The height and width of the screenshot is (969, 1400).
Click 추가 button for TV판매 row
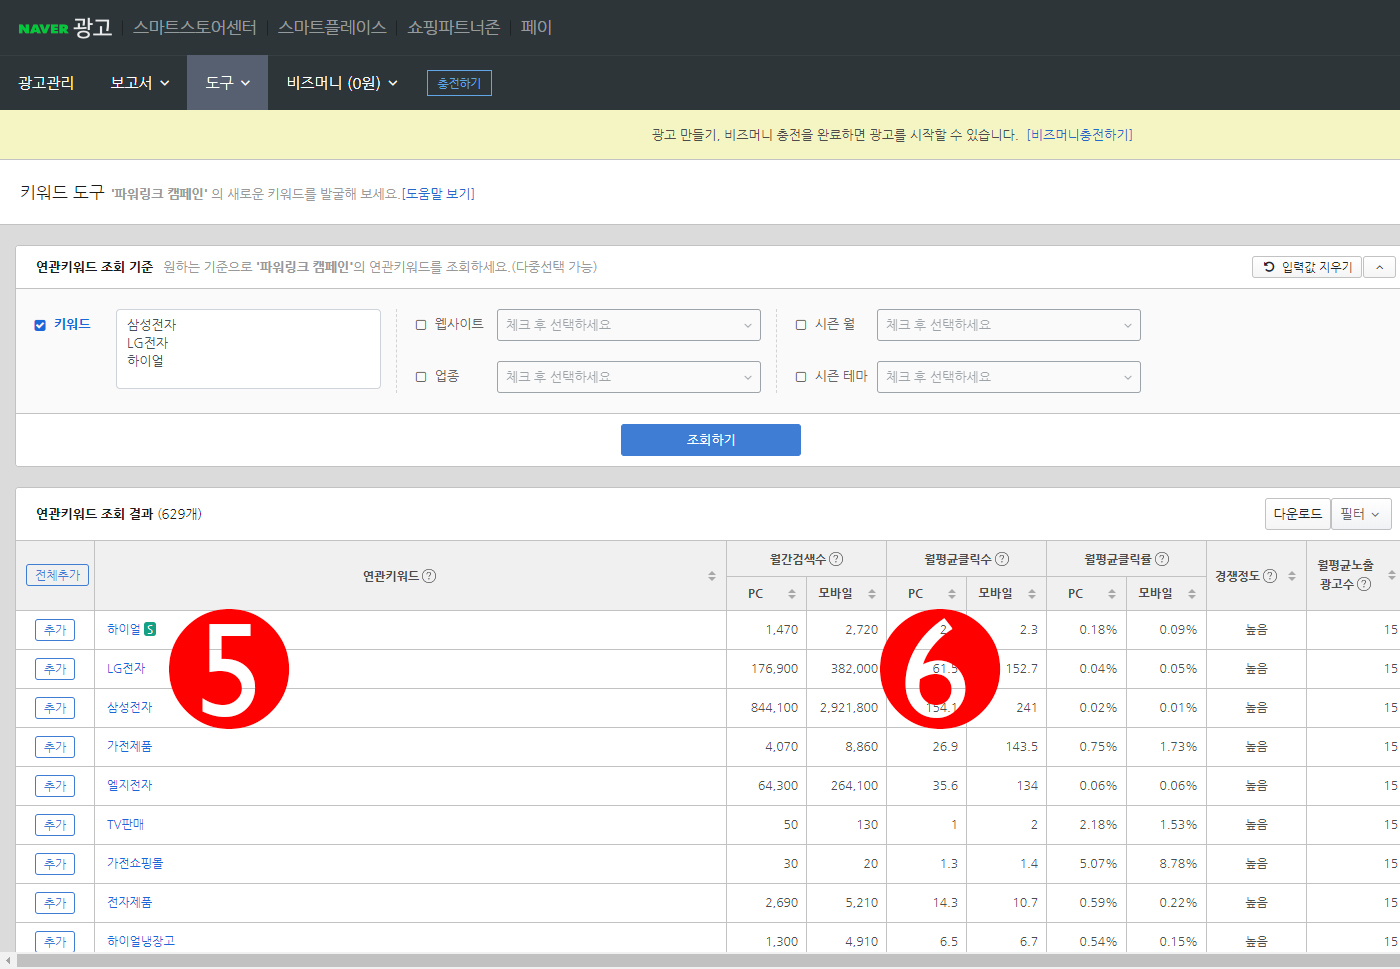(x=55, y=825)
